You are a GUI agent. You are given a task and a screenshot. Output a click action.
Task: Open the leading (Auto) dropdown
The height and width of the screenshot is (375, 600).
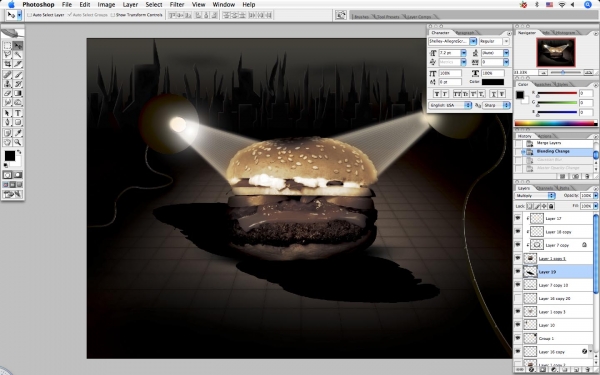[506, 53]
